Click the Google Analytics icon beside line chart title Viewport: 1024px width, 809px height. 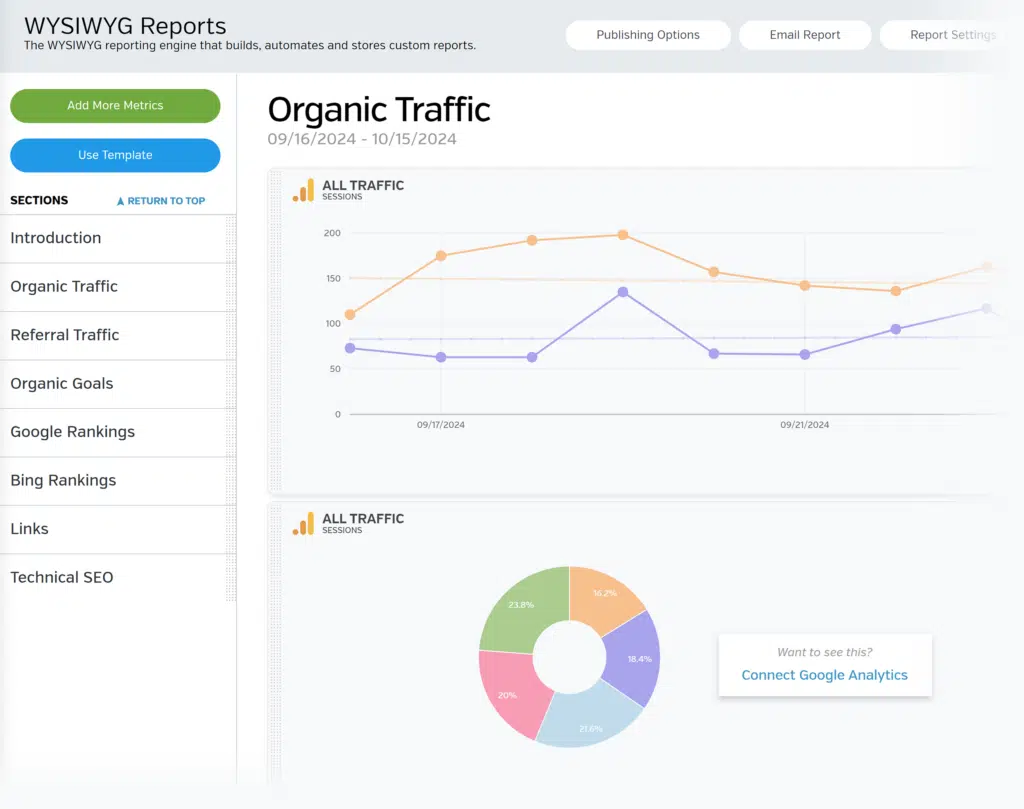click(303, 190)
